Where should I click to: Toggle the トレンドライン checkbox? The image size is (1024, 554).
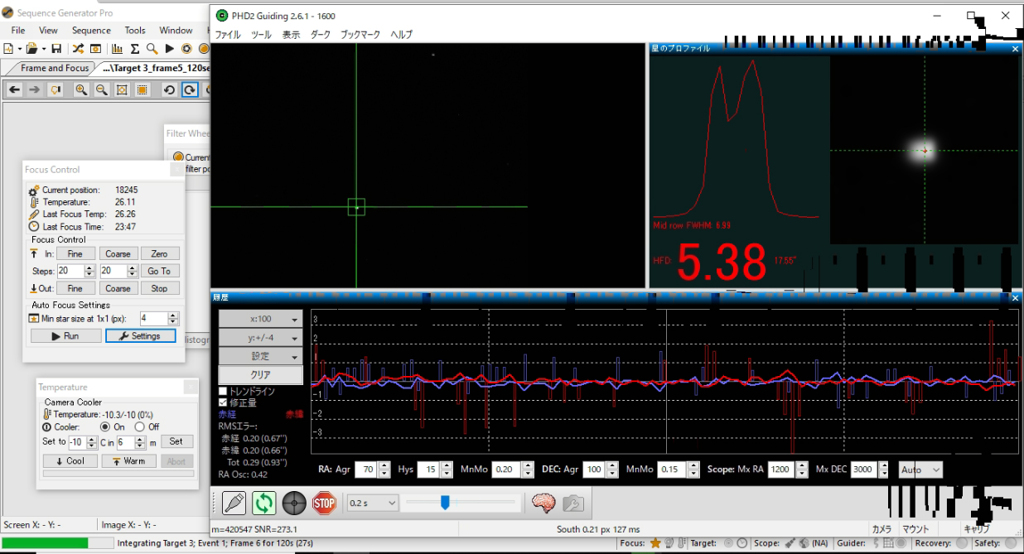(x=223, y=391)
